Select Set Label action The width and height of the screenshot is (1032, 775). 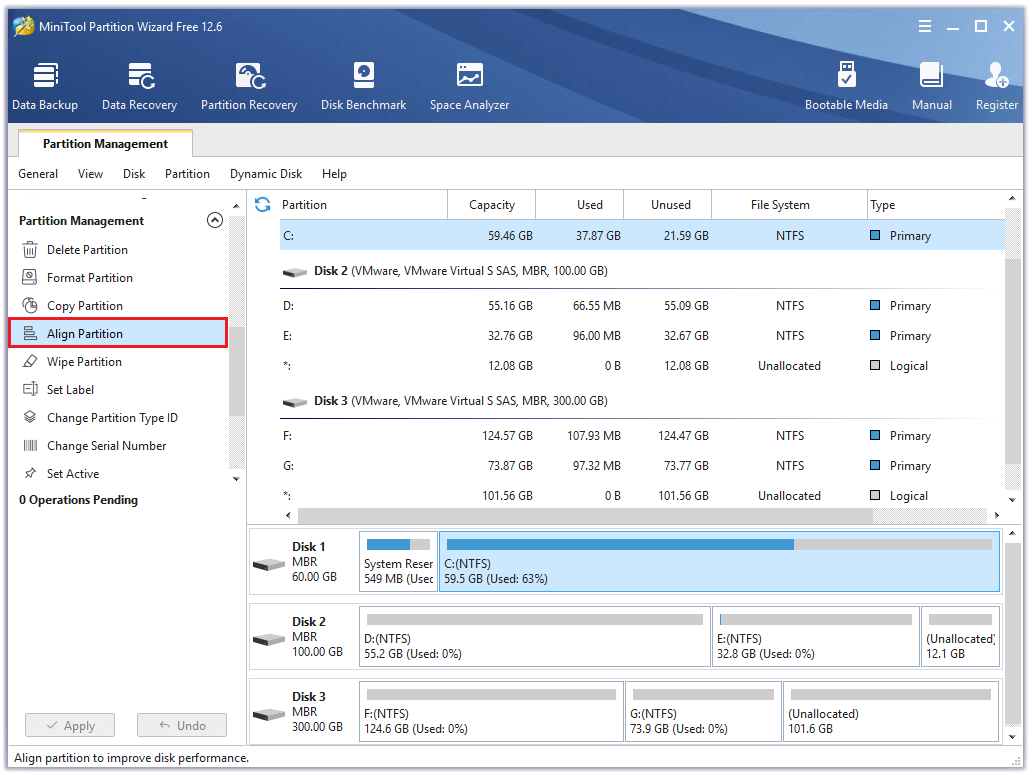[x=70, y=389]
